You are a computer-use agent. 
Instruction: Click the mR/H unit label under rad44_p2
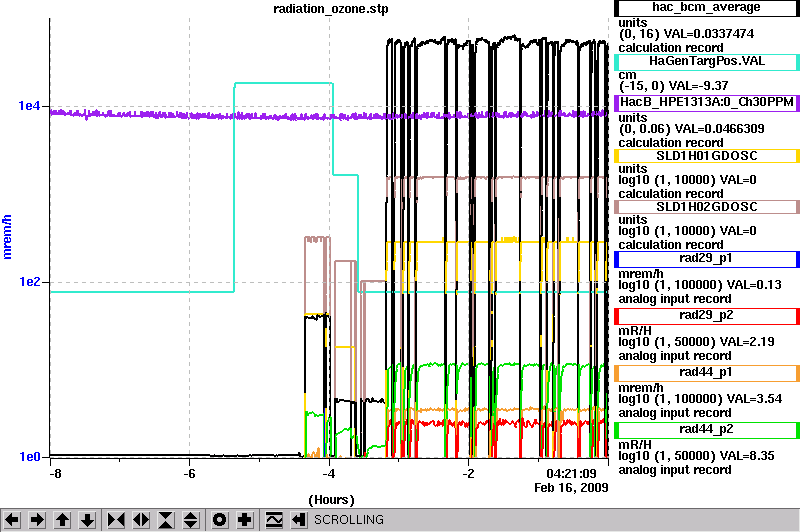point(635,445)
